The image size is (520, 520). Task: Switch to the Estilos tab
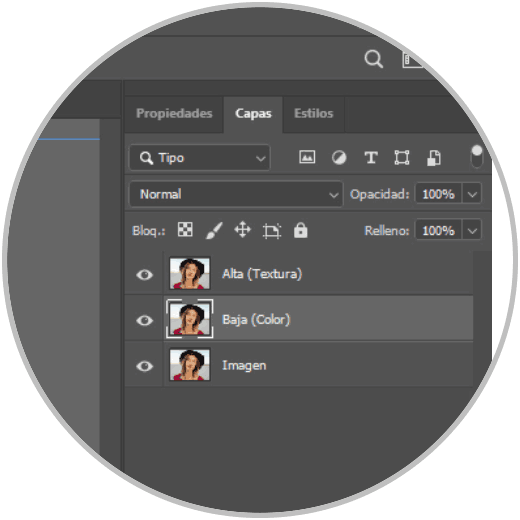click(x=313, y=113)
